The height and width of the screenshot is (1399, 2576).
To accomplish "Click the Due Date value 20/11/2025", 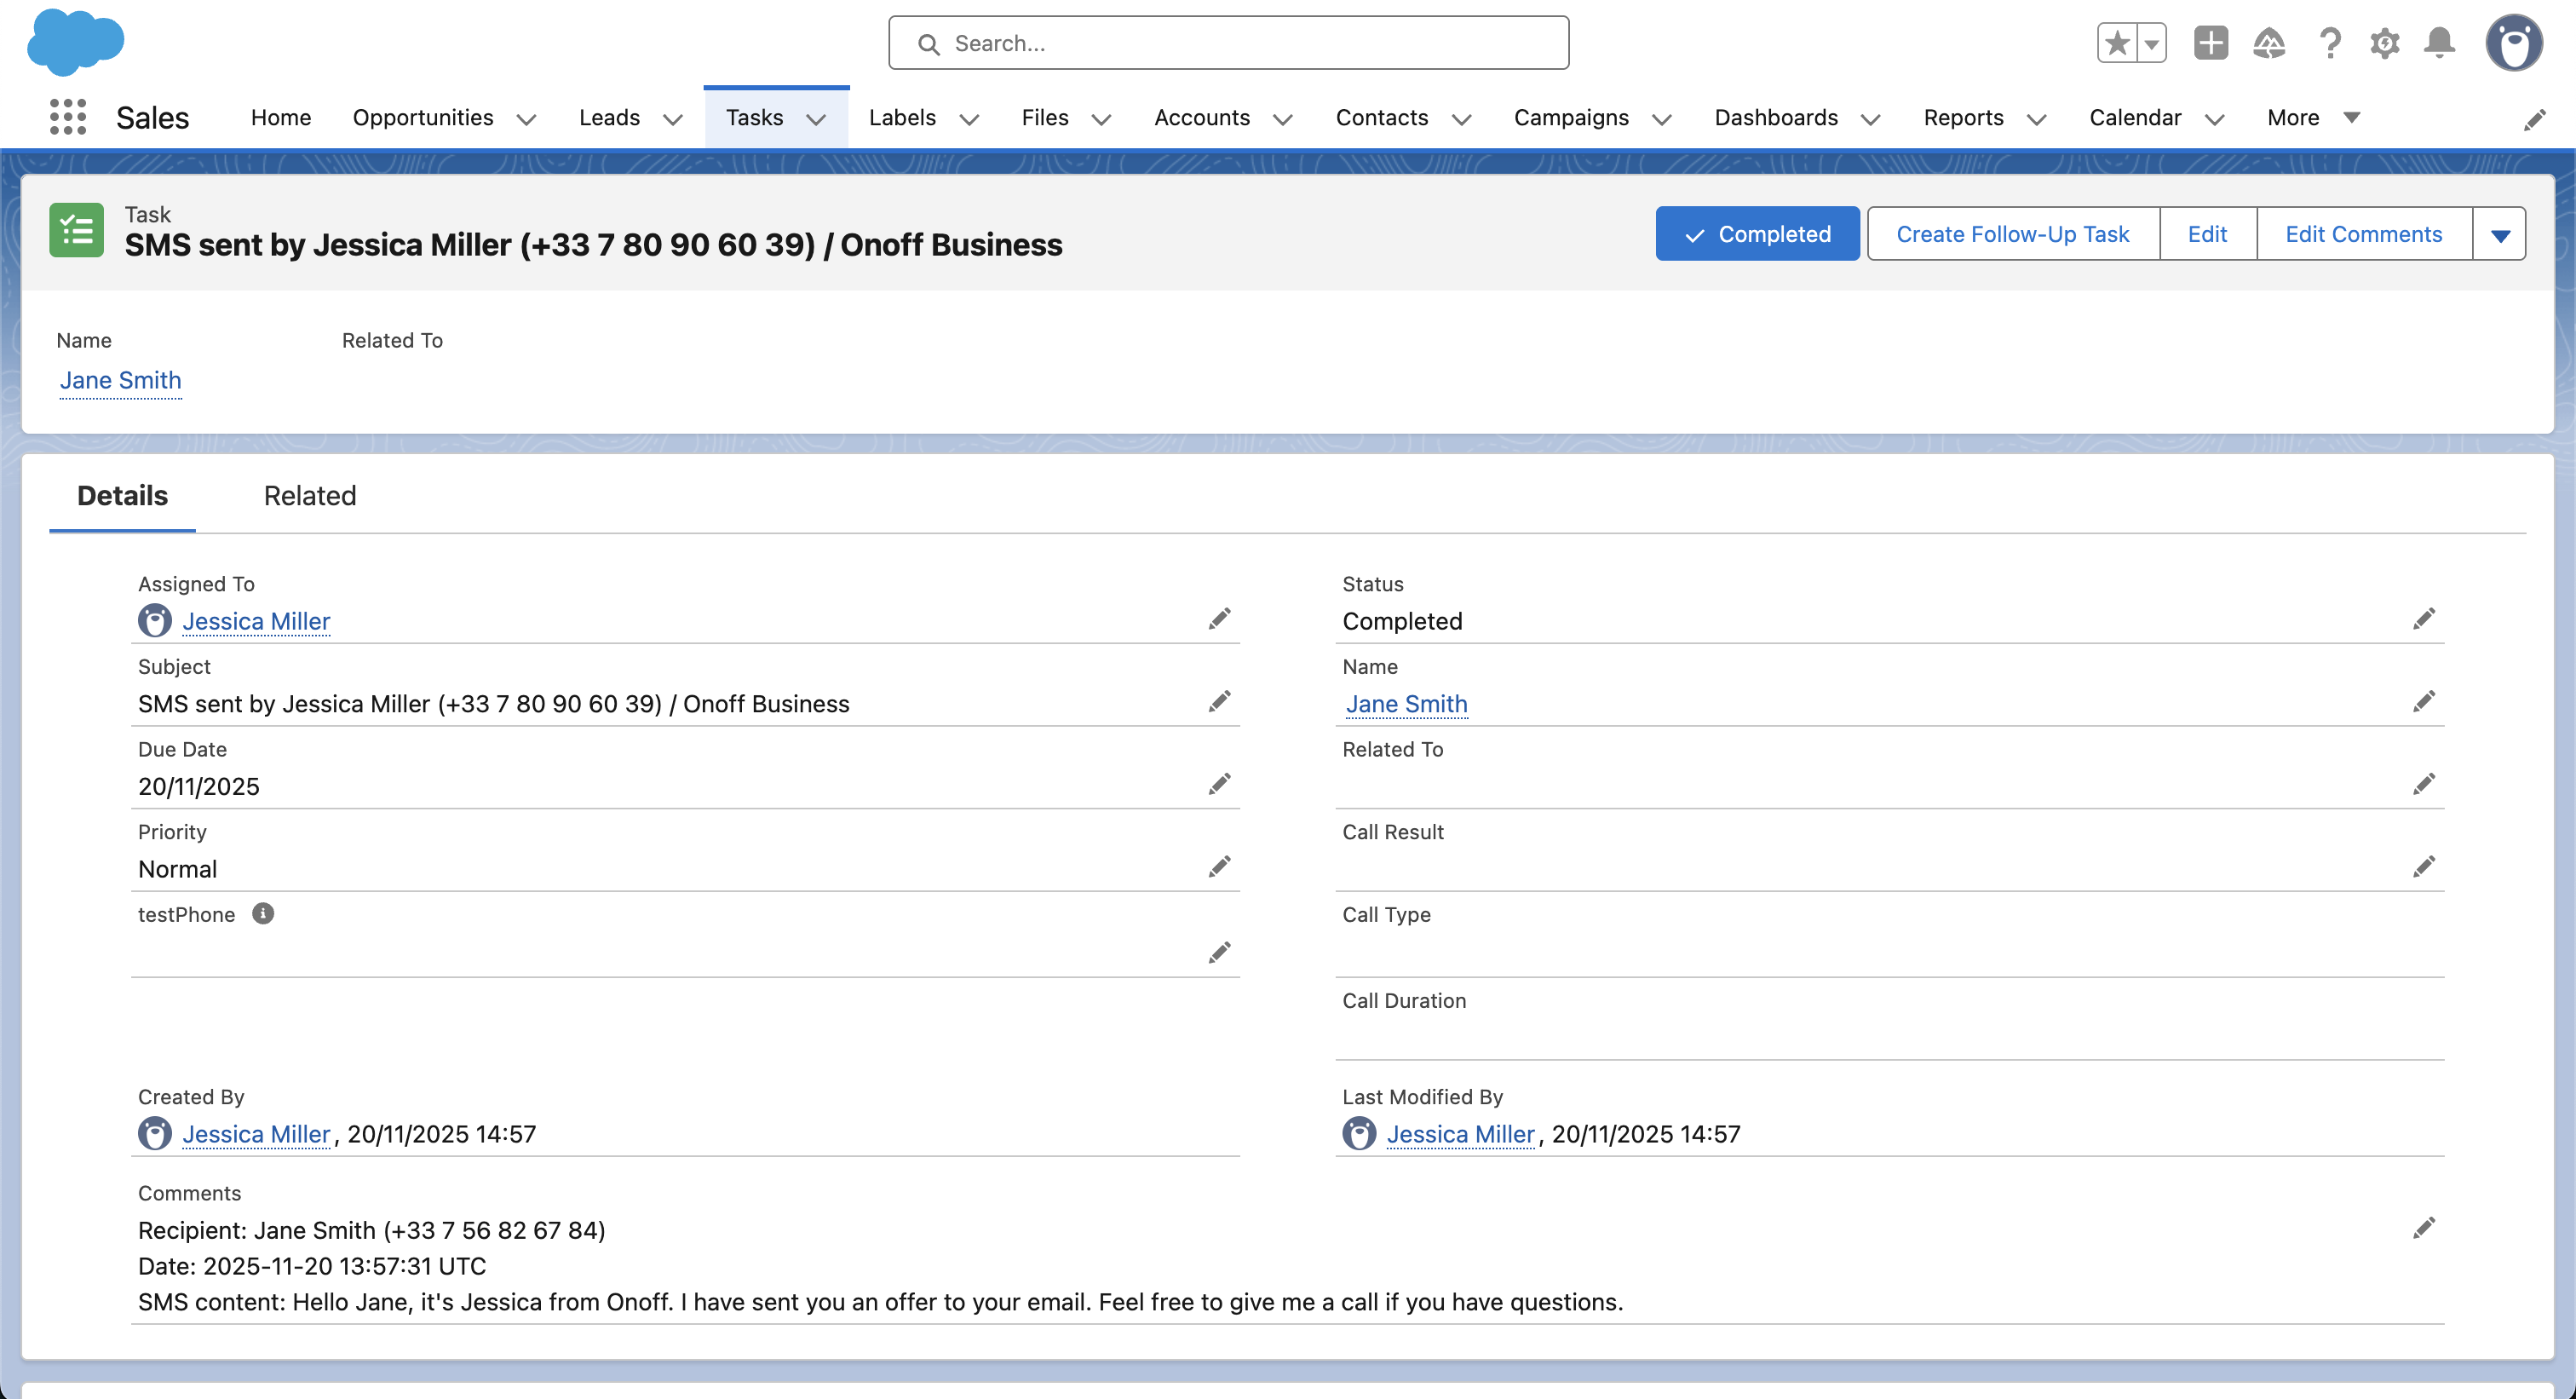I will 199,786.
